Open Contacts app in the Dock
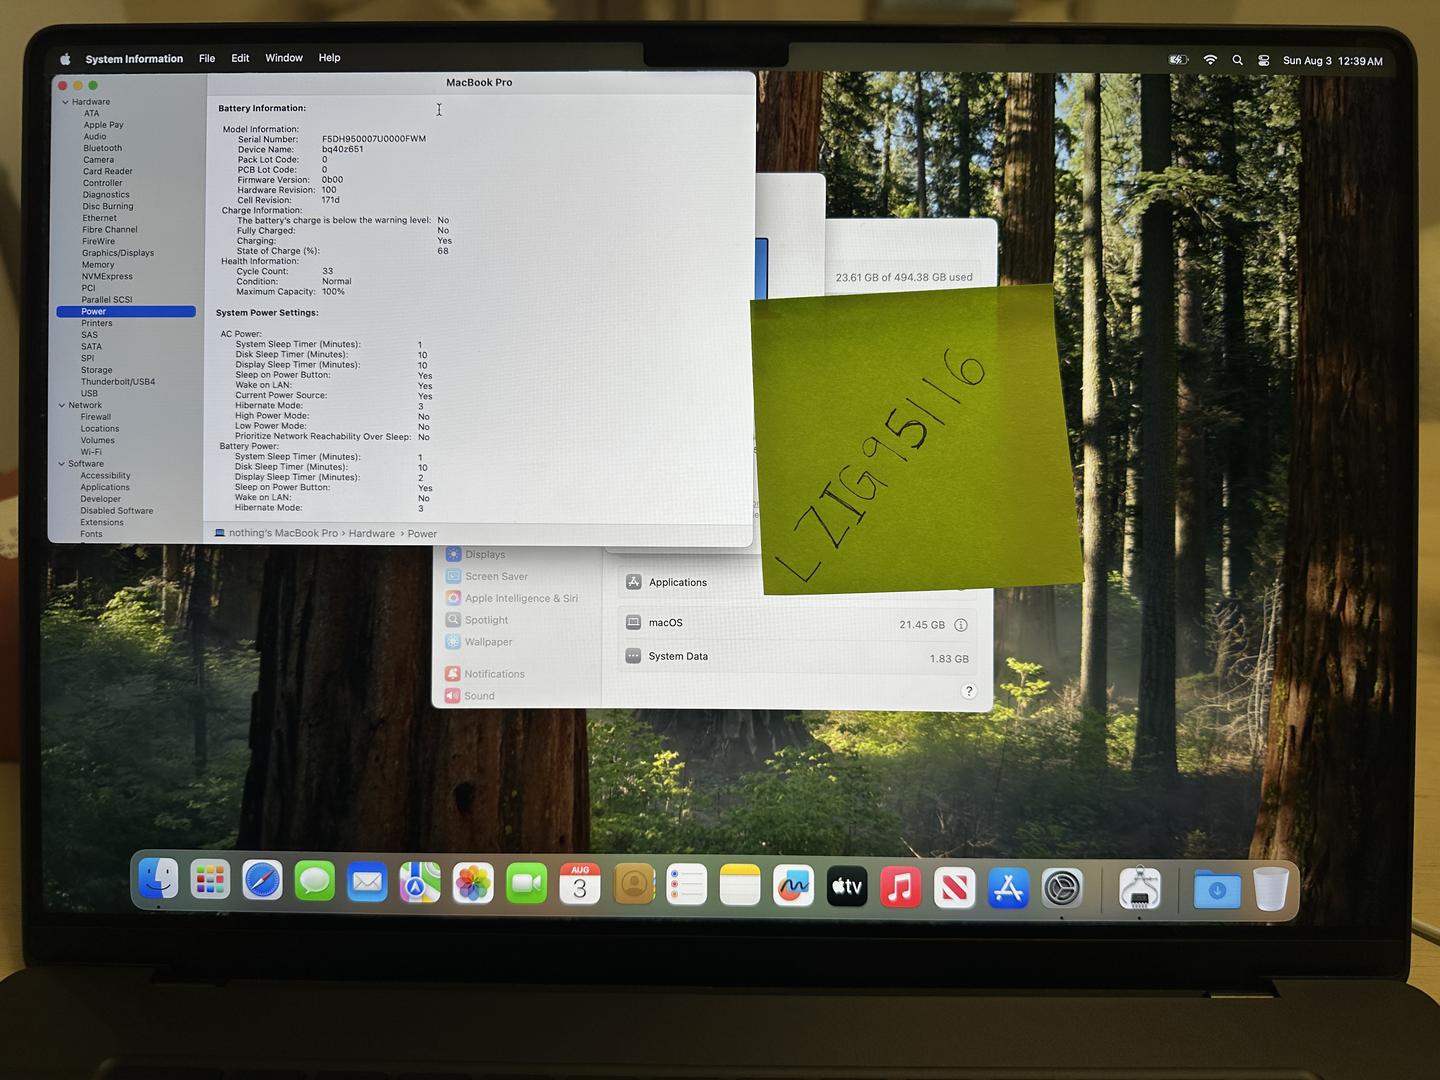The image size is (1440, 1080). pyautogui.click(x=634, y=885)
